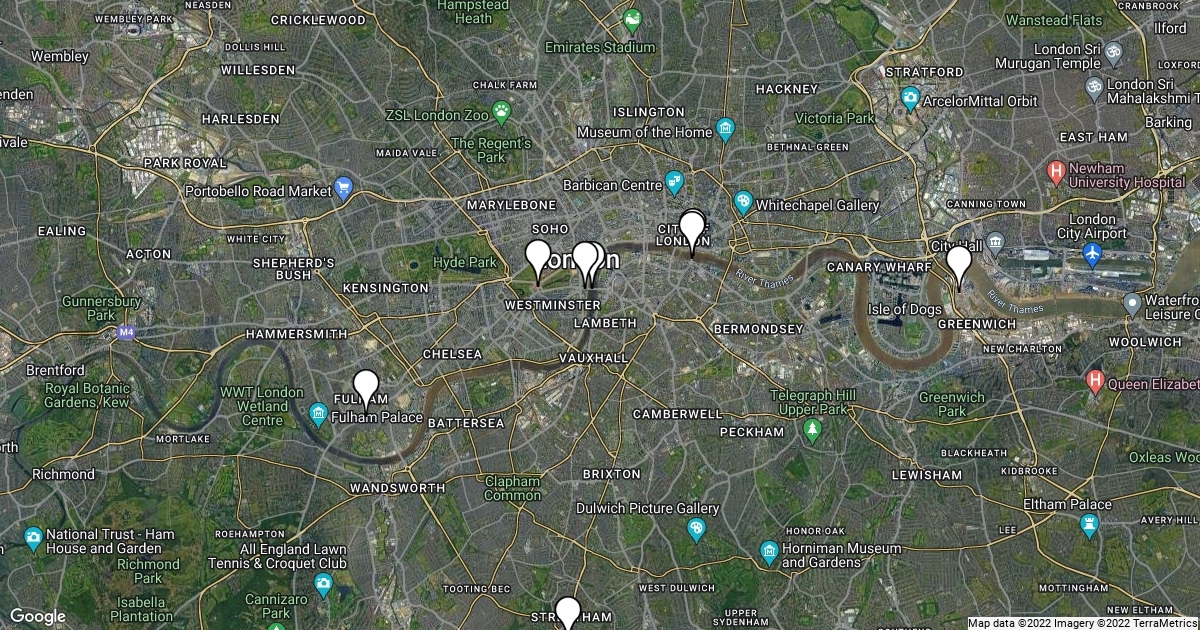Screen dimensions: 1200x630
Task: Click the Google logo
Action: 38,617
